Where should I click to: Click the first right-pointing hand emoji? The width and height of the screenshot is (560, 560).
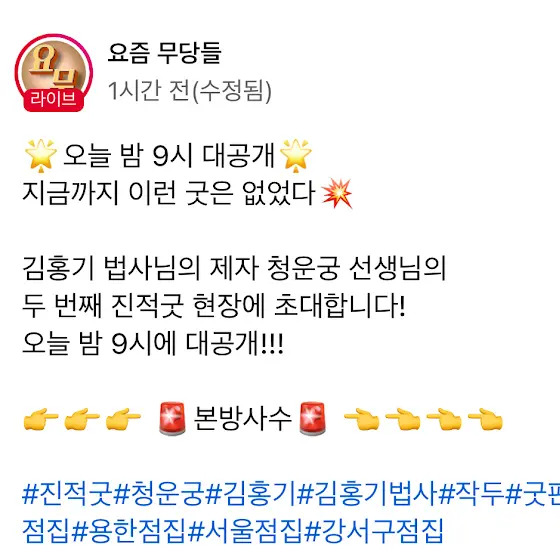coord(41,419)
